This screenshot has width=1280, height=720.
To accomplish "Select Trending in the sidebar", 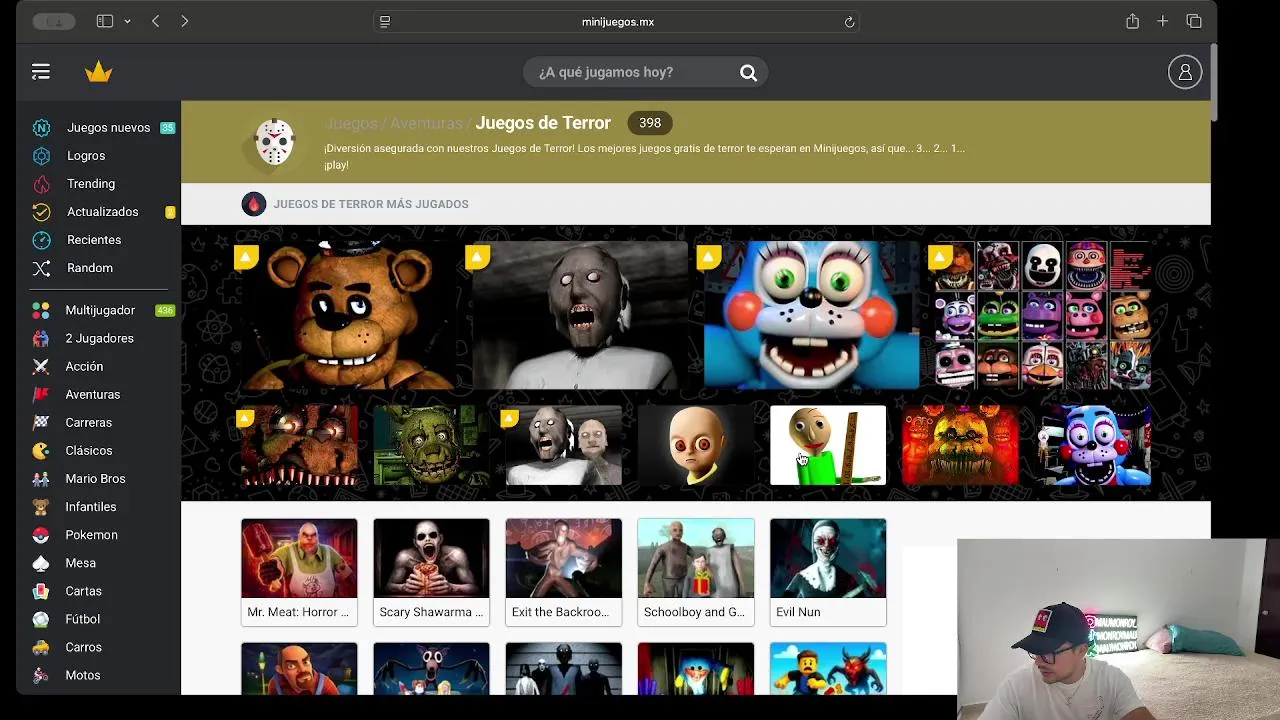I will click(91, 184).
